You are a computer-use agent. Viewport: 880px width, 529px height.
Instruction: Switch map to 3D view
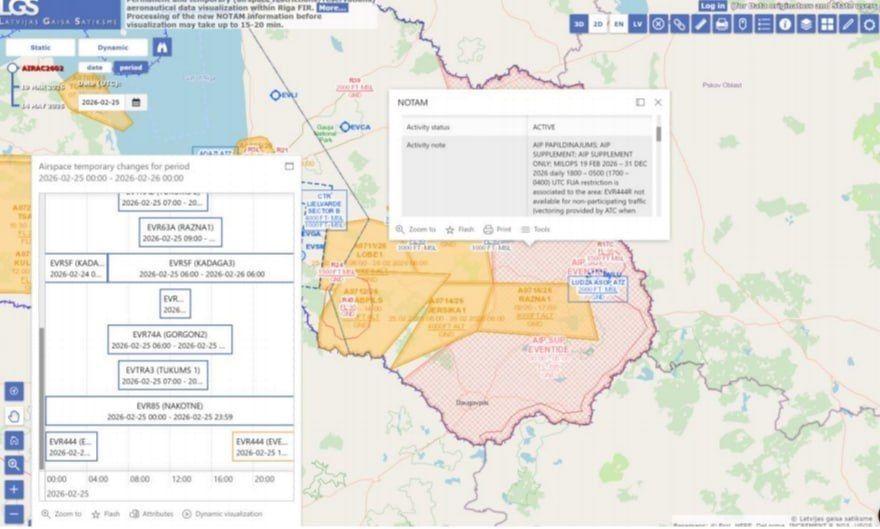(x=579, y=24)
